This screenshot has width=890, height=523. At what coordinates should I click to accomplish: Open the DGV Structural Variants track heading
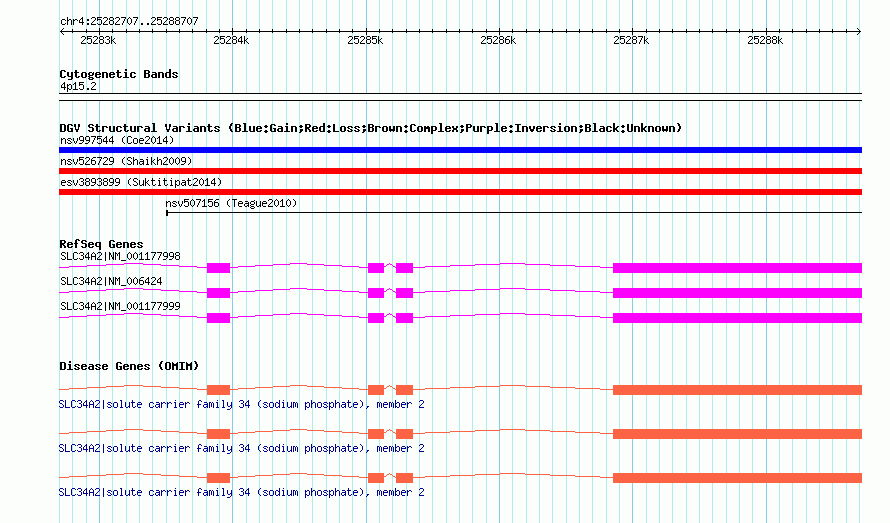tap(370, 128)
